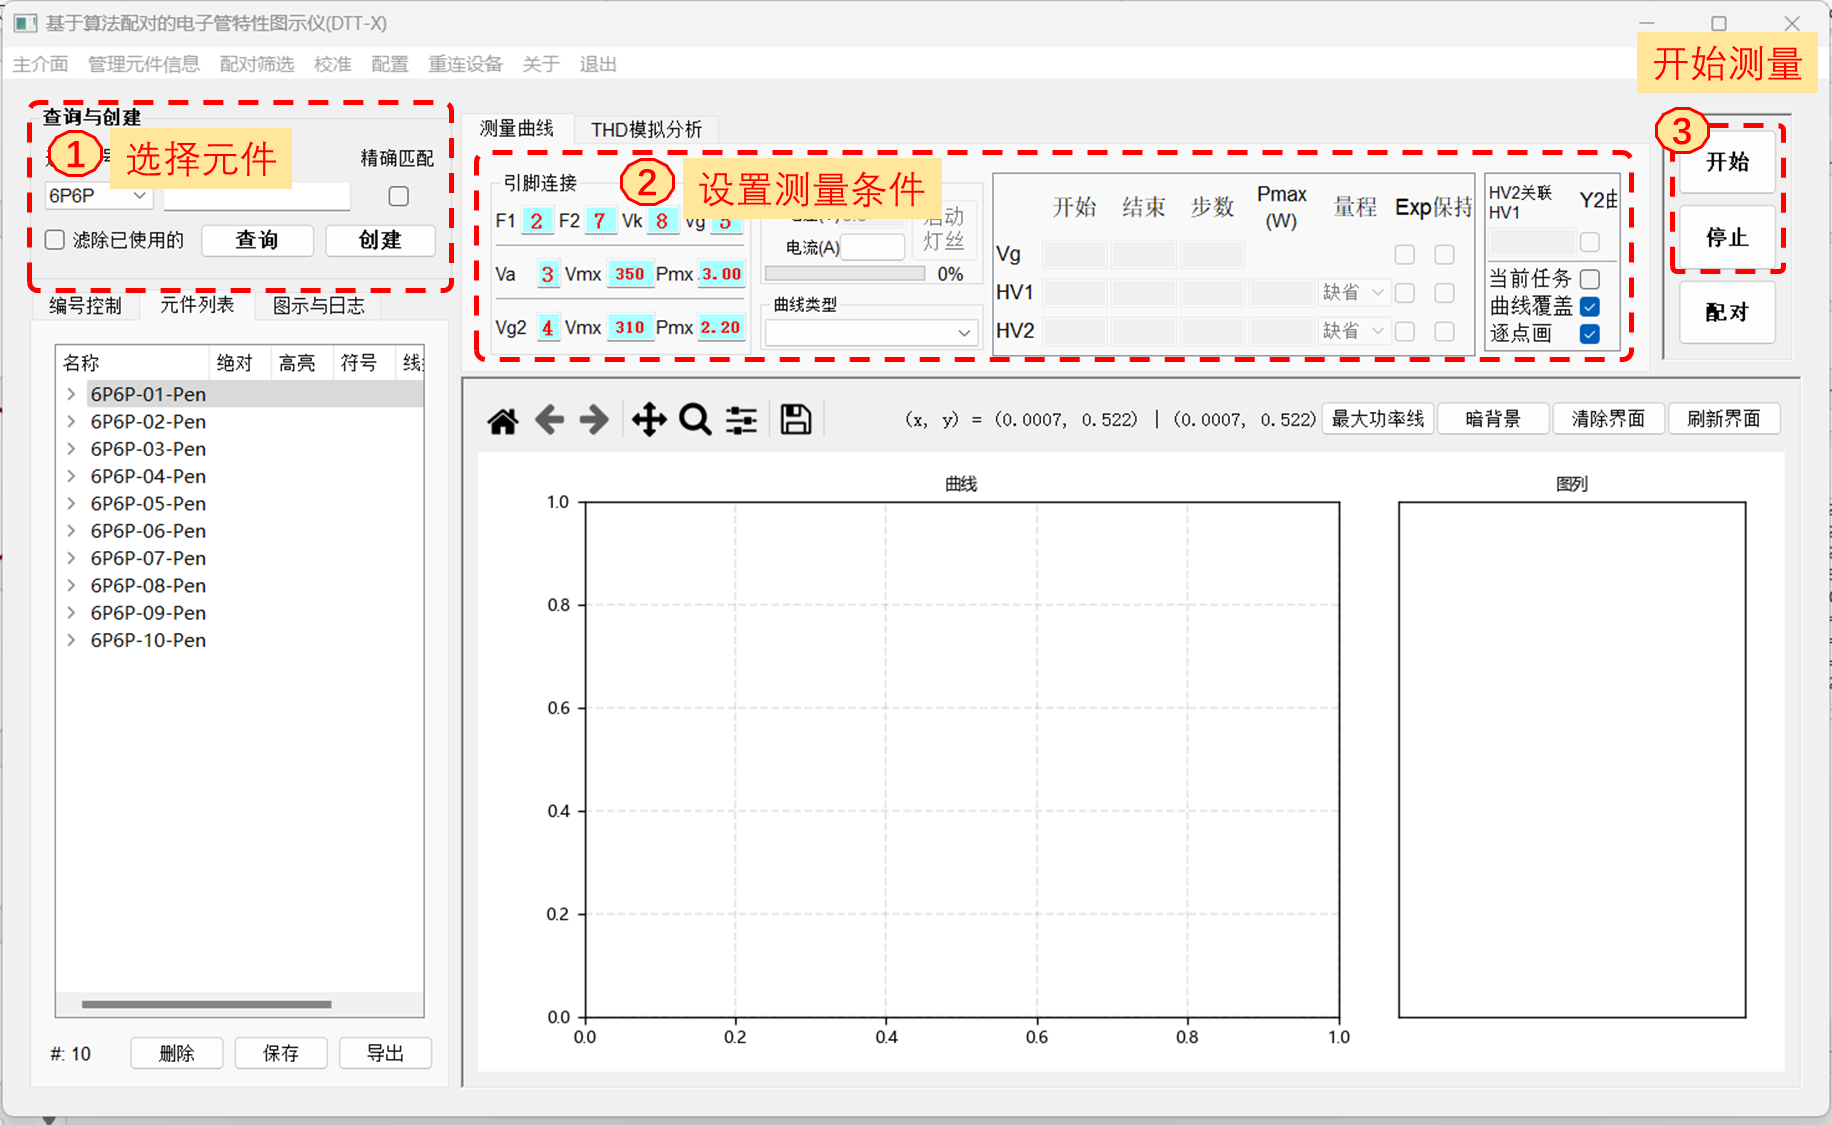
Task: Toggle the 滤除已使用的 checkbox
Action: pos(55,240)
